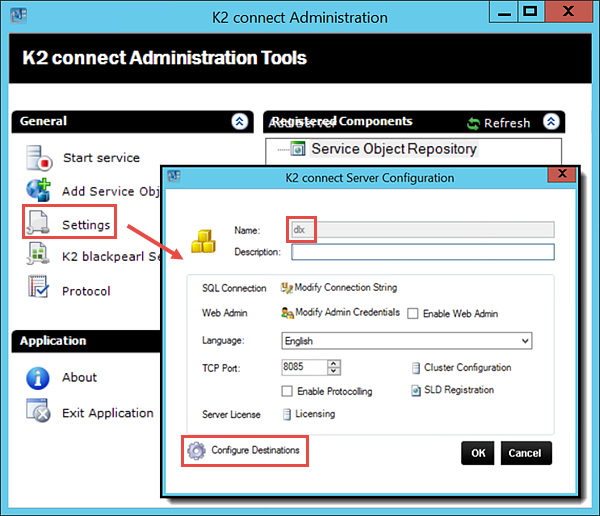Click the Settings document icon
The width and height of the screenshot is (600, 516).
pos(38,222)
